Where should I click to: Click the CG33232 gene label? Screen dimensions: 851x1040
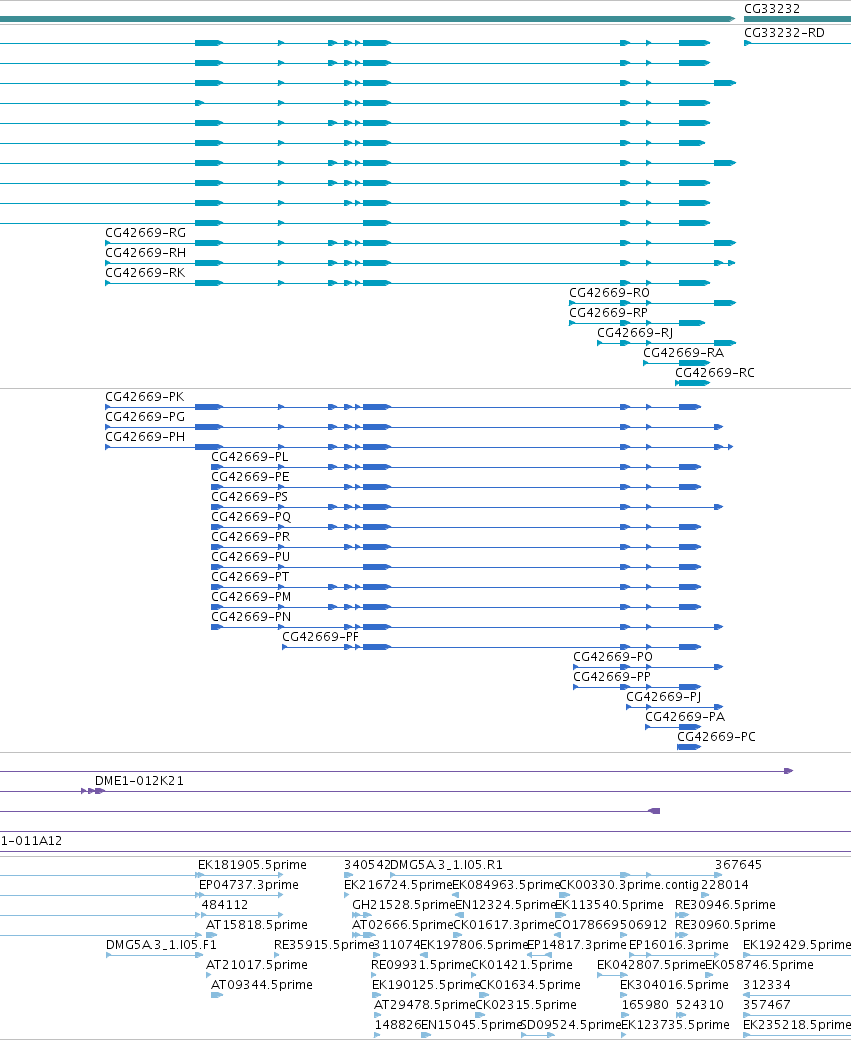coord(772,9)
